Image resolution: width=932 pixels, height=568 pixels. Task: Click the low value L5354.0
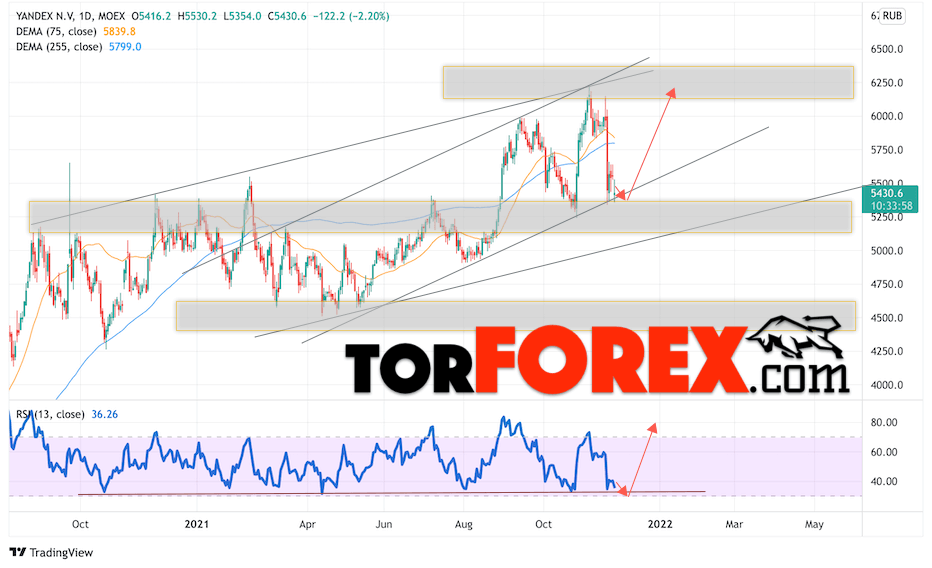[243, 16]
